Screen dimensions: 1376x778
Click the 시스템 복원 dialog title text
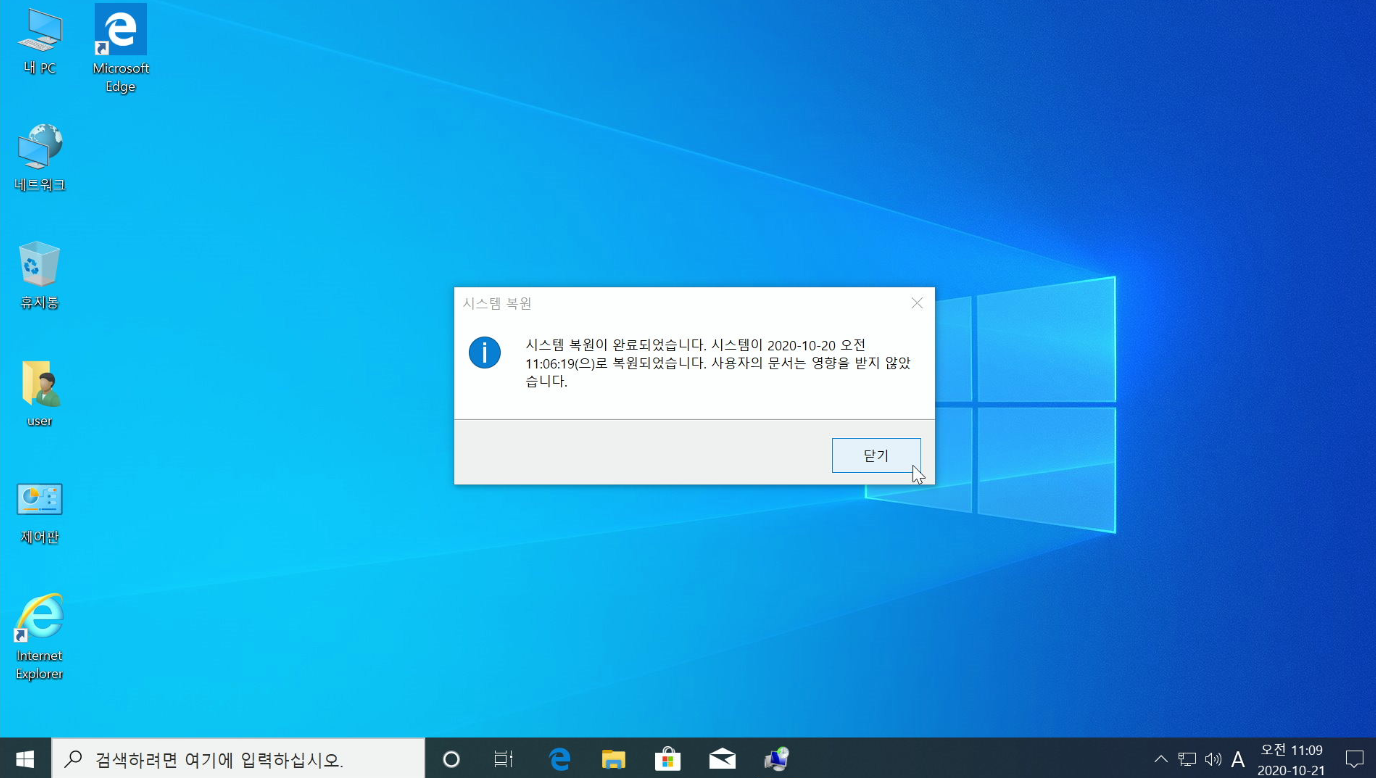point(497,303)
